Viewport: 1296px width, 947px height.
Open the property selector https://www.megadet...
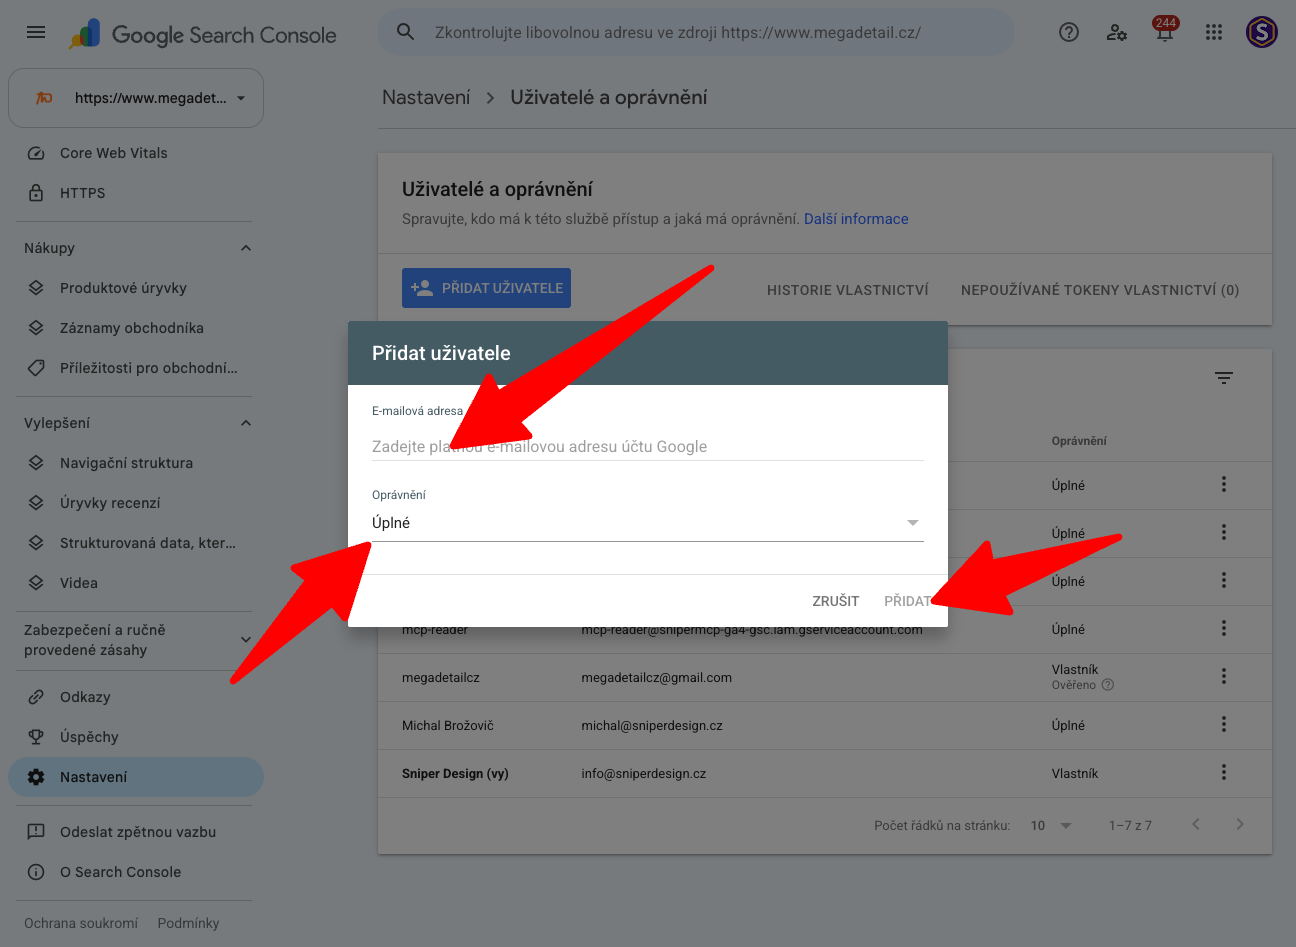point(136,98)
